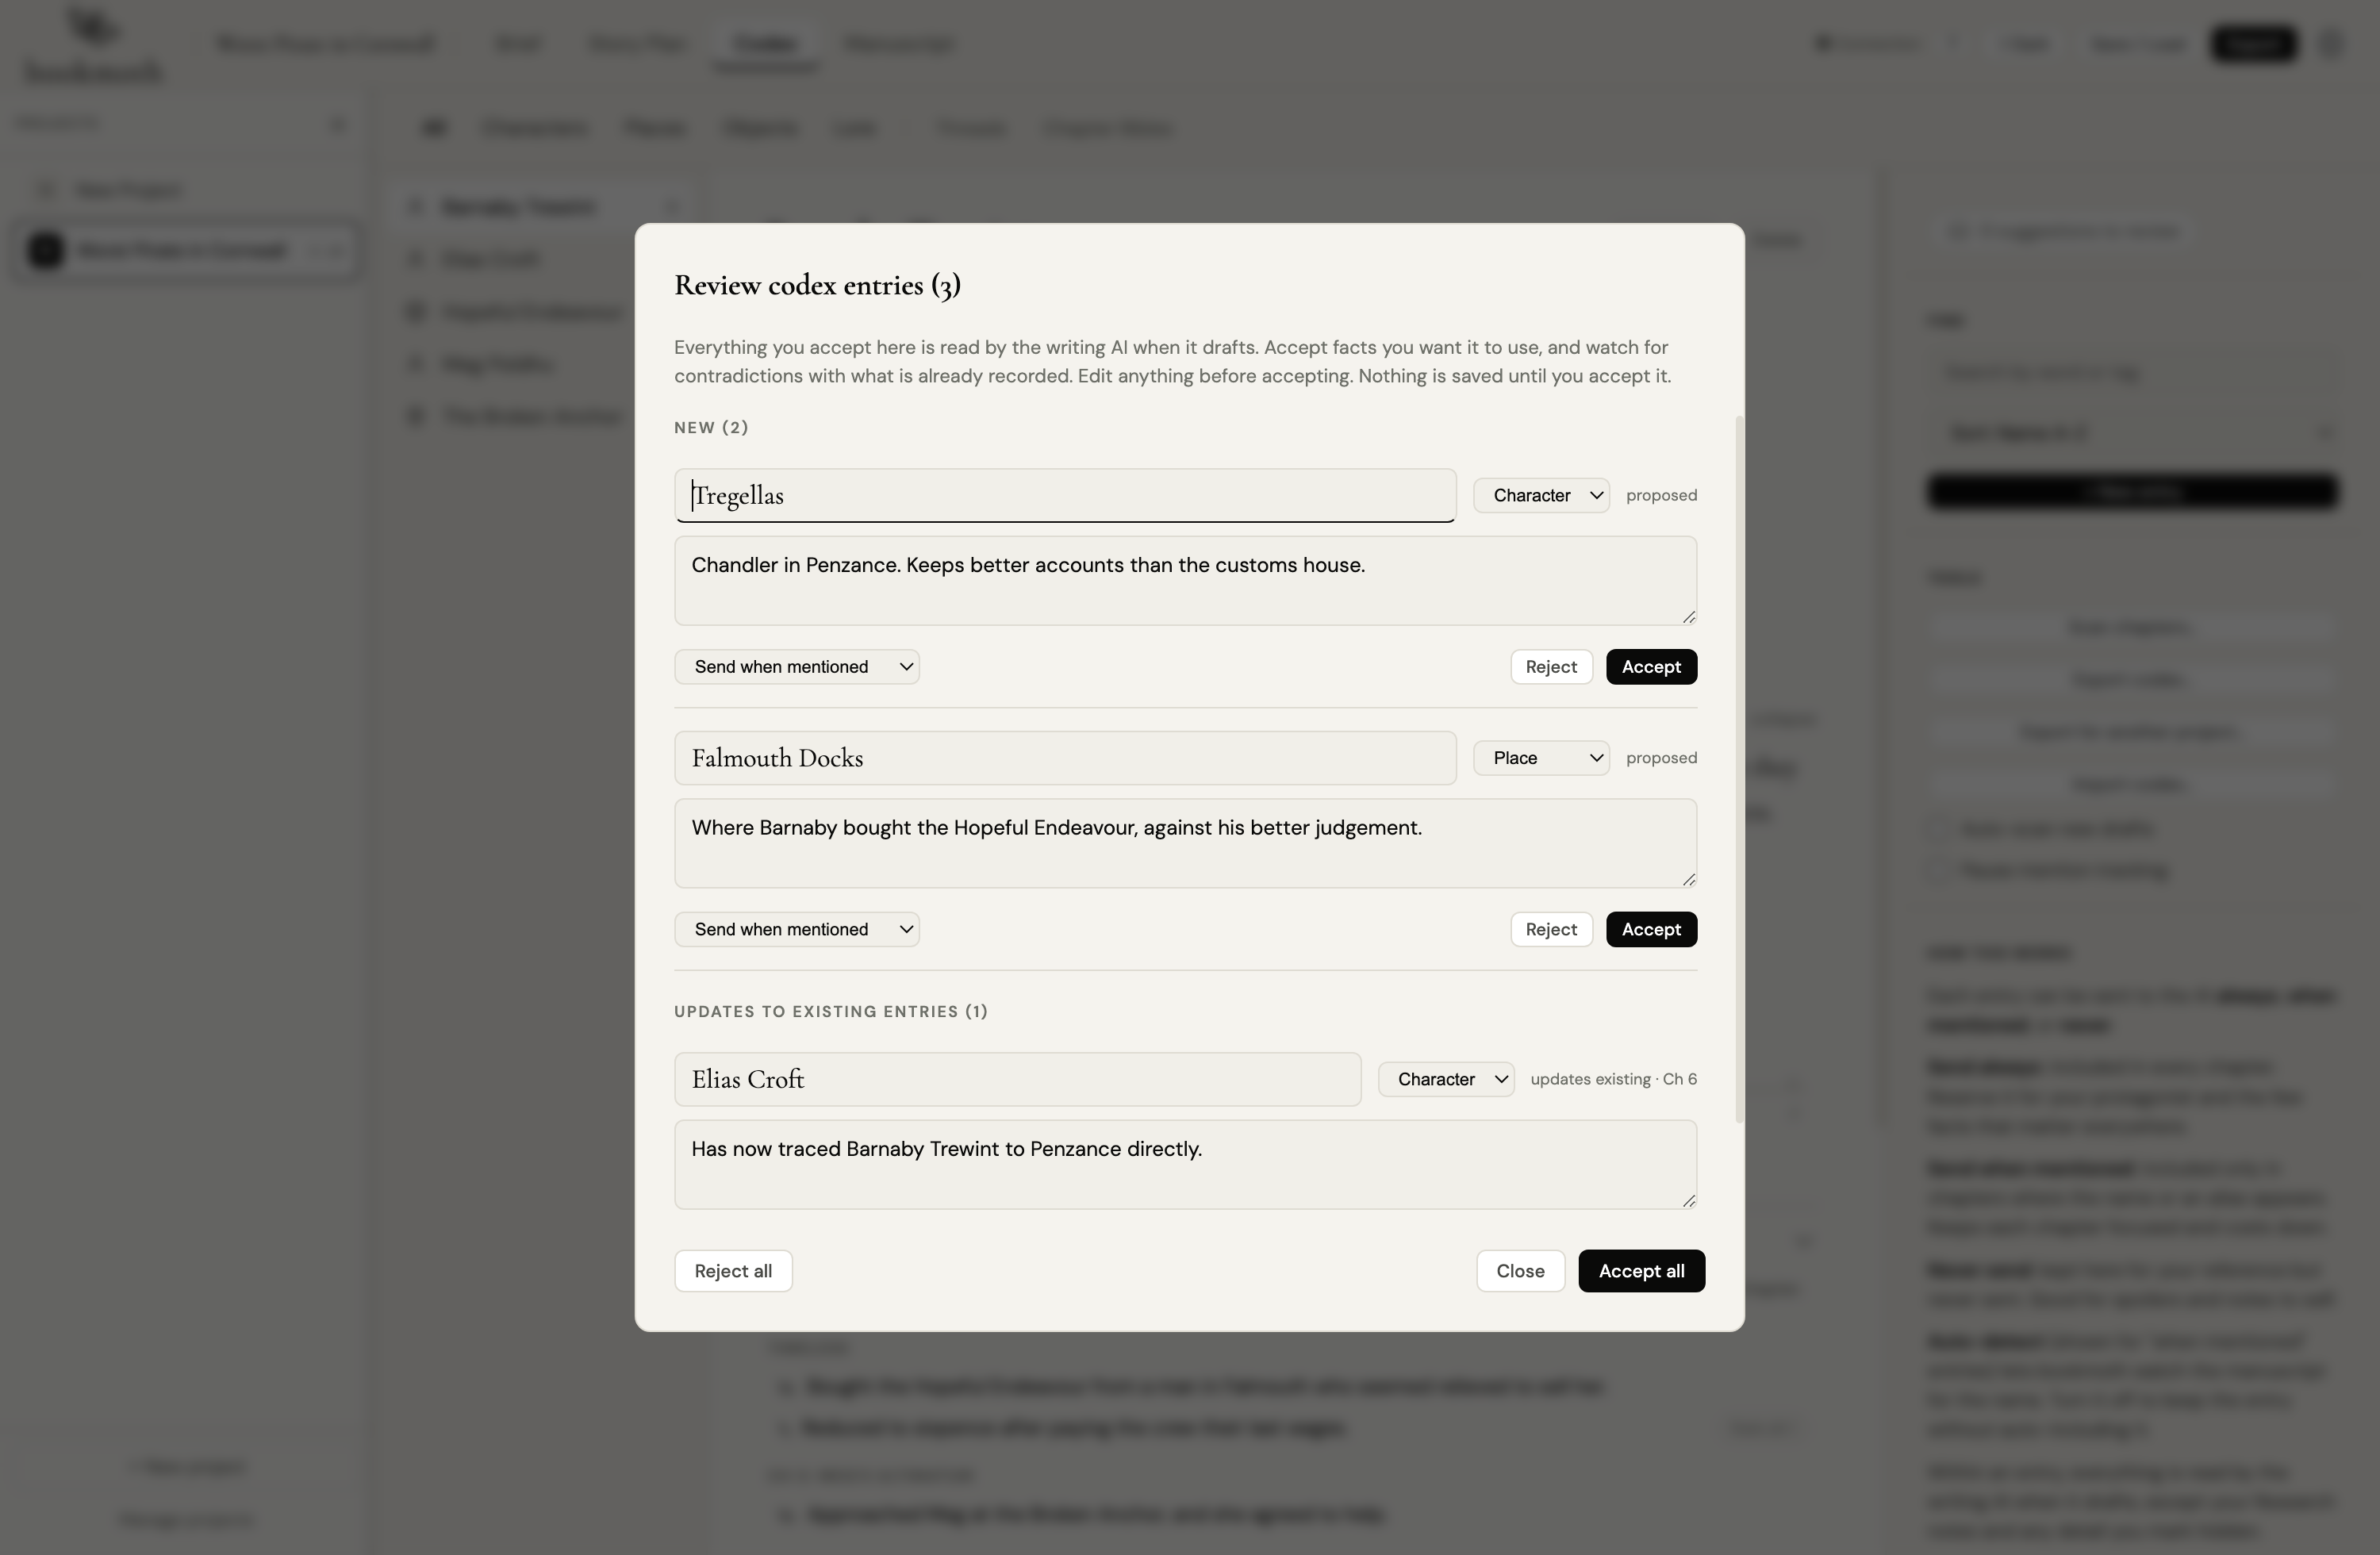Click 'UPDATES TO EXISTING ENTRIES (1)' label
The height and width of the screenshot is (1555, 2380).
point(831,1012)
